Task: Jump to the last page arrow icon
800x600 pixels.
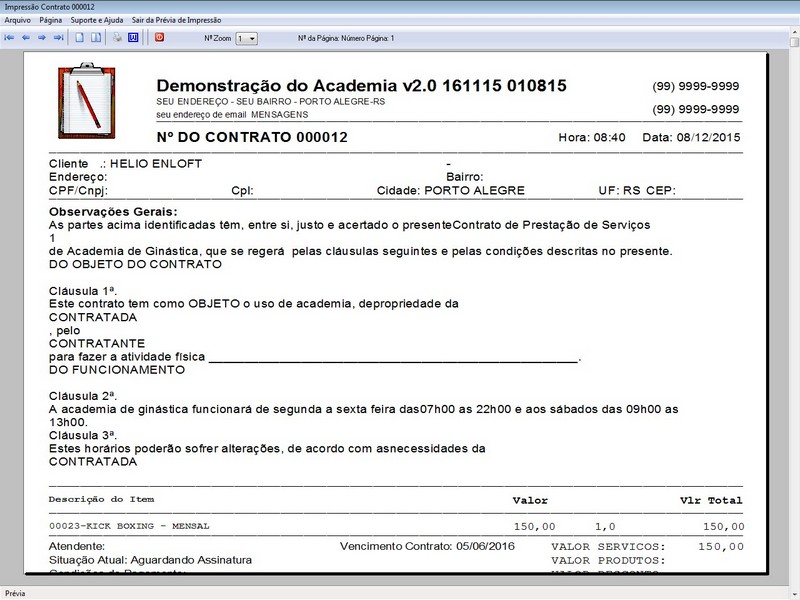Action: coord(59,38)
